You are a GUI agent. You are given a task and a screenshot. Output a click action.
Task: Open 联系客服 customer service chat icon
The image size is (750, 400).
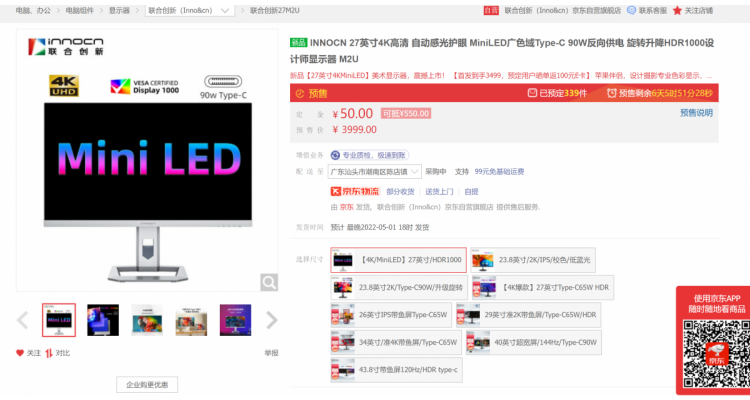click(x=631, y=11)
